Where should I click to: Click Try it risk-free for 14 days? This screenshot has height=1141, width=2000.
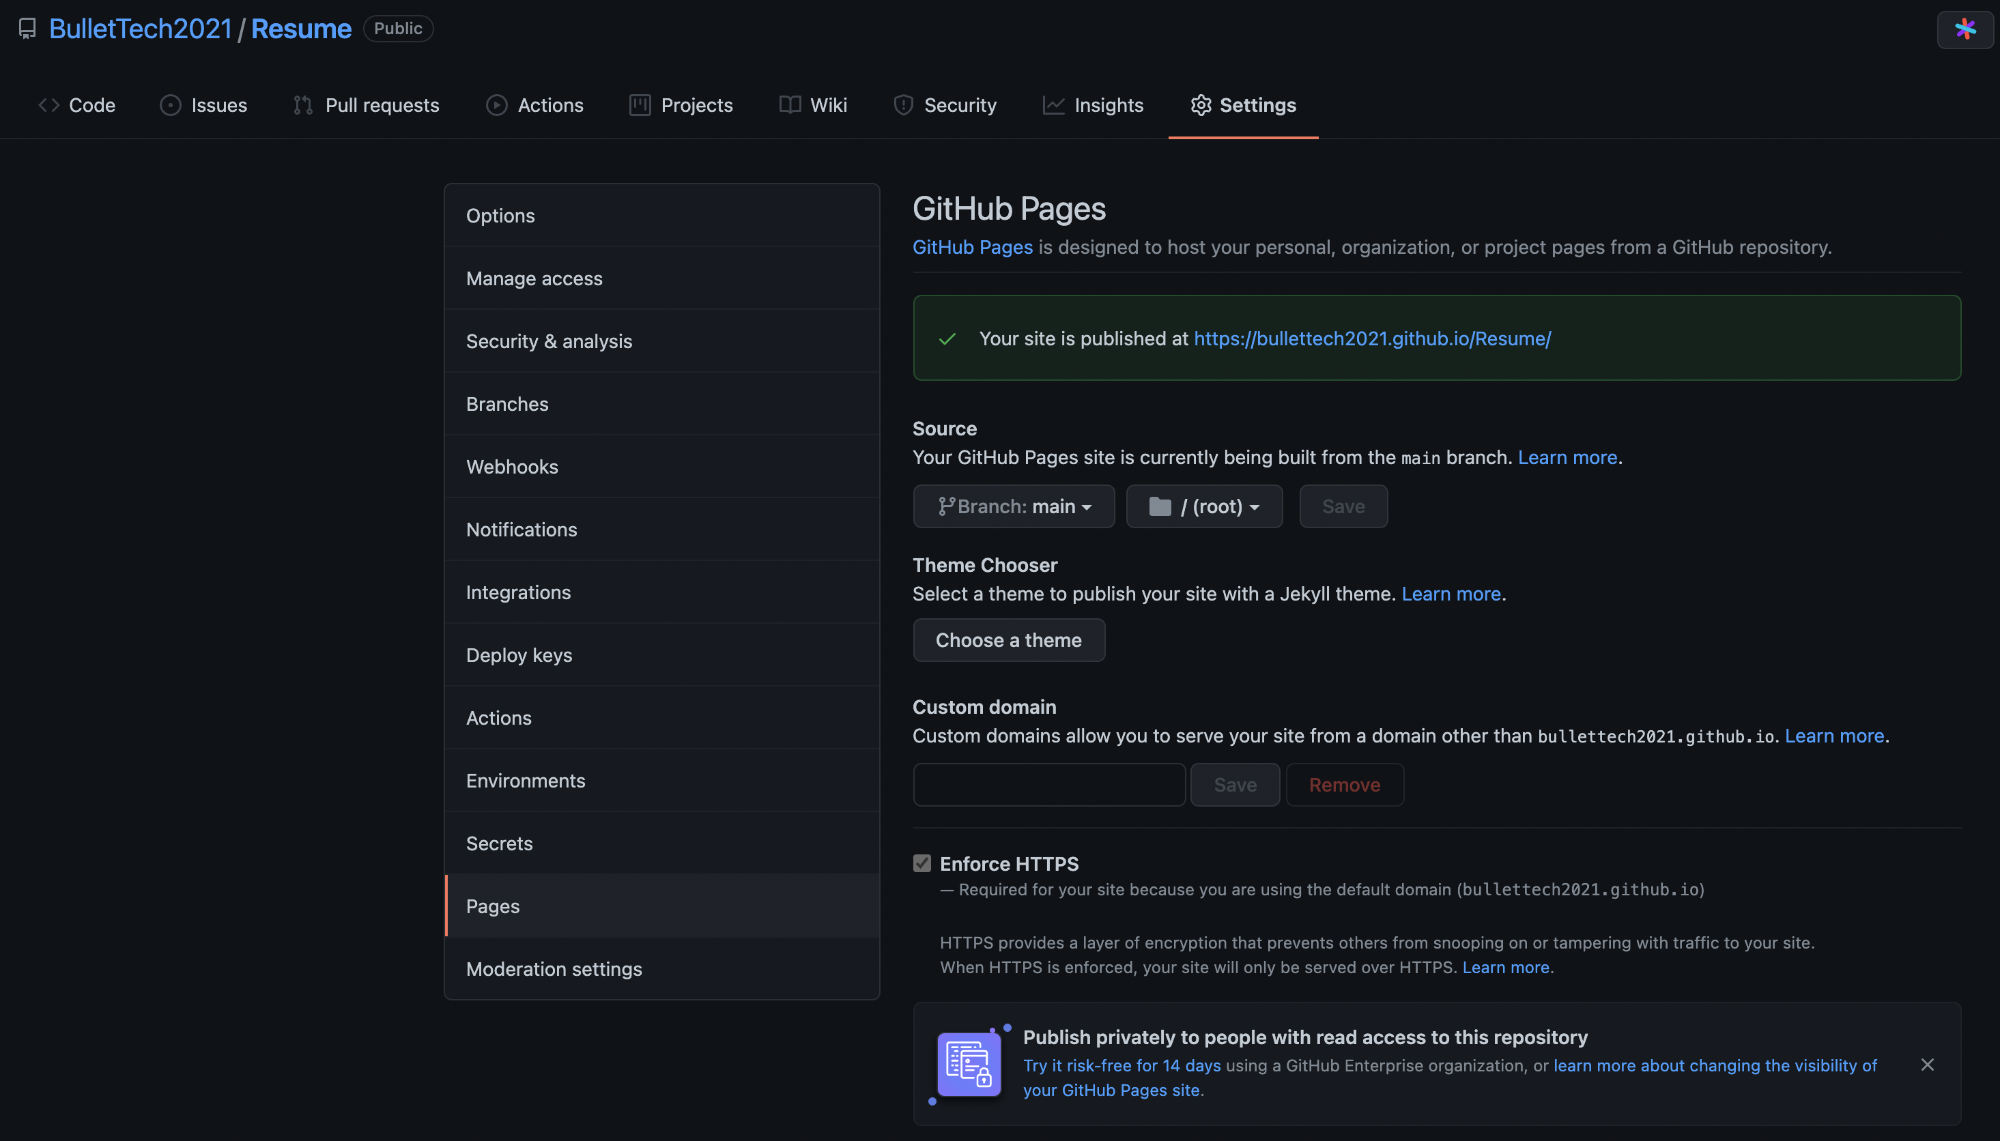coord(1122,1065)
